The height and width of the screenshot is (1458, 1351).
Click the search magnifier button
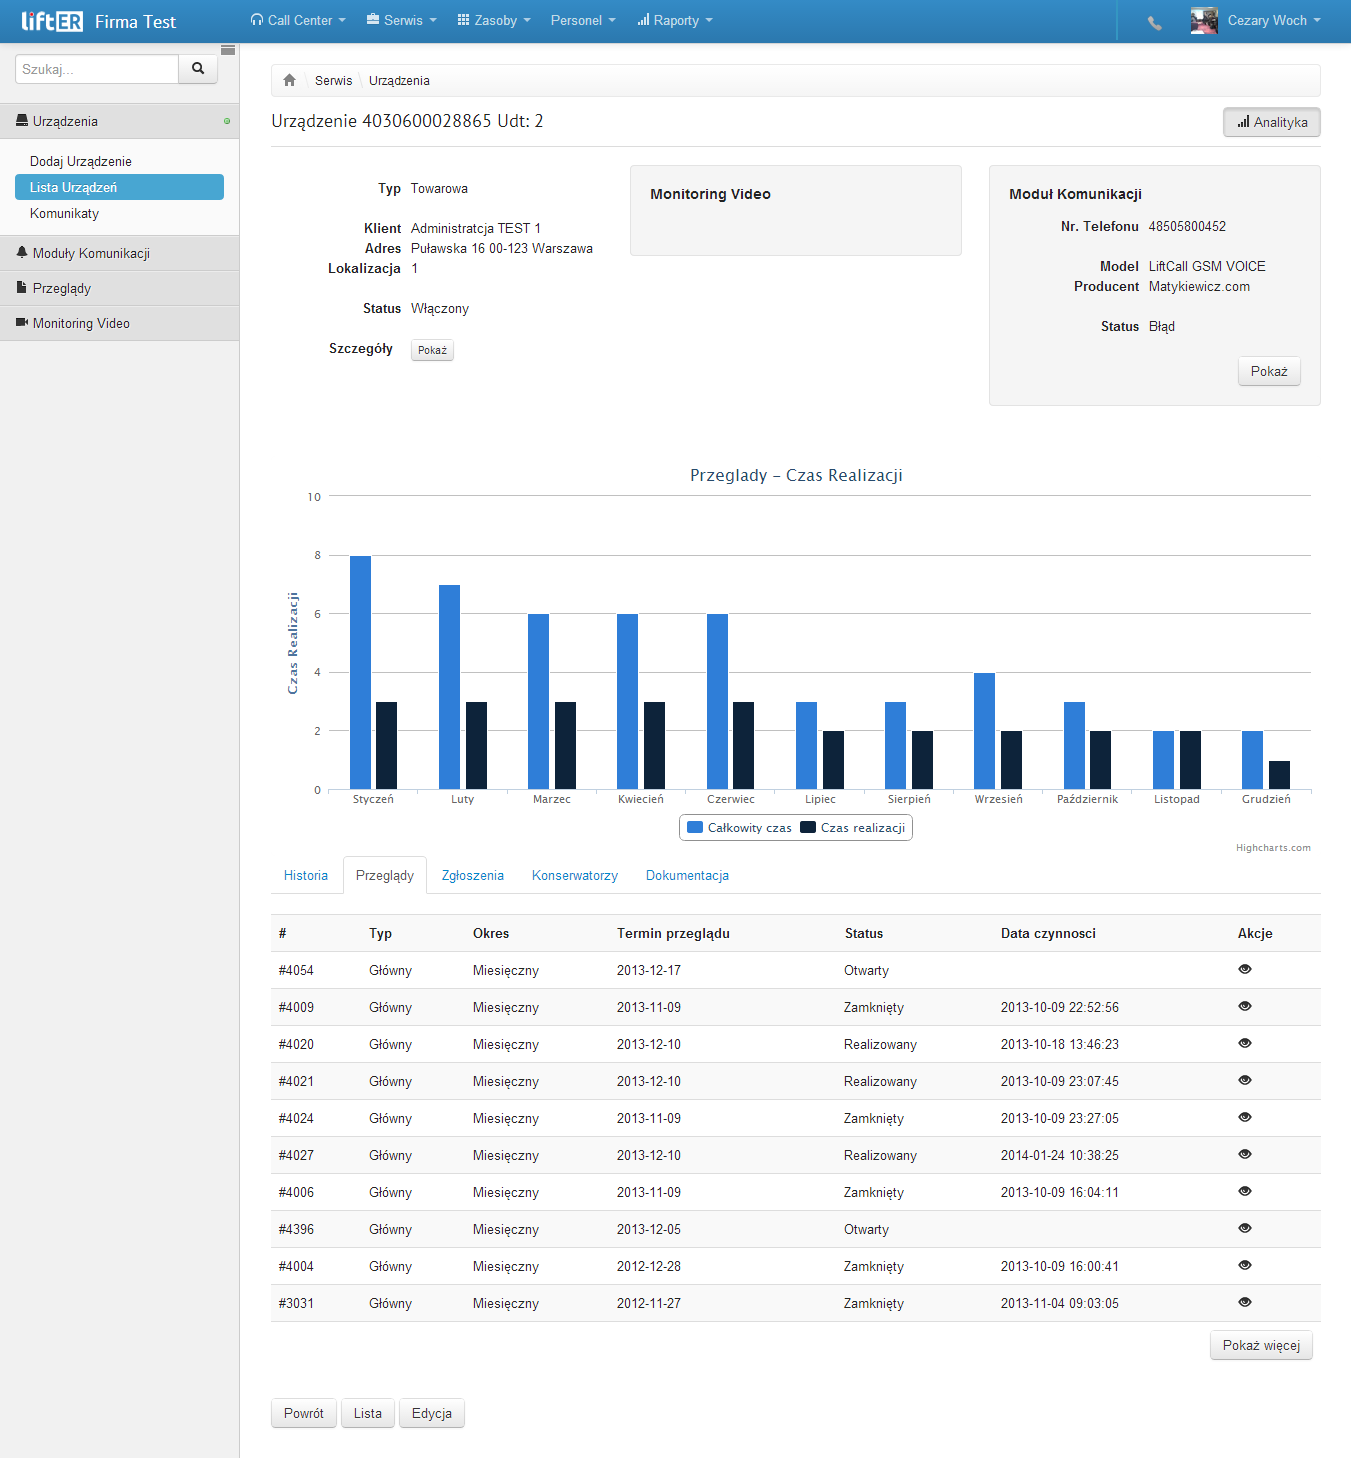(198, 69)
